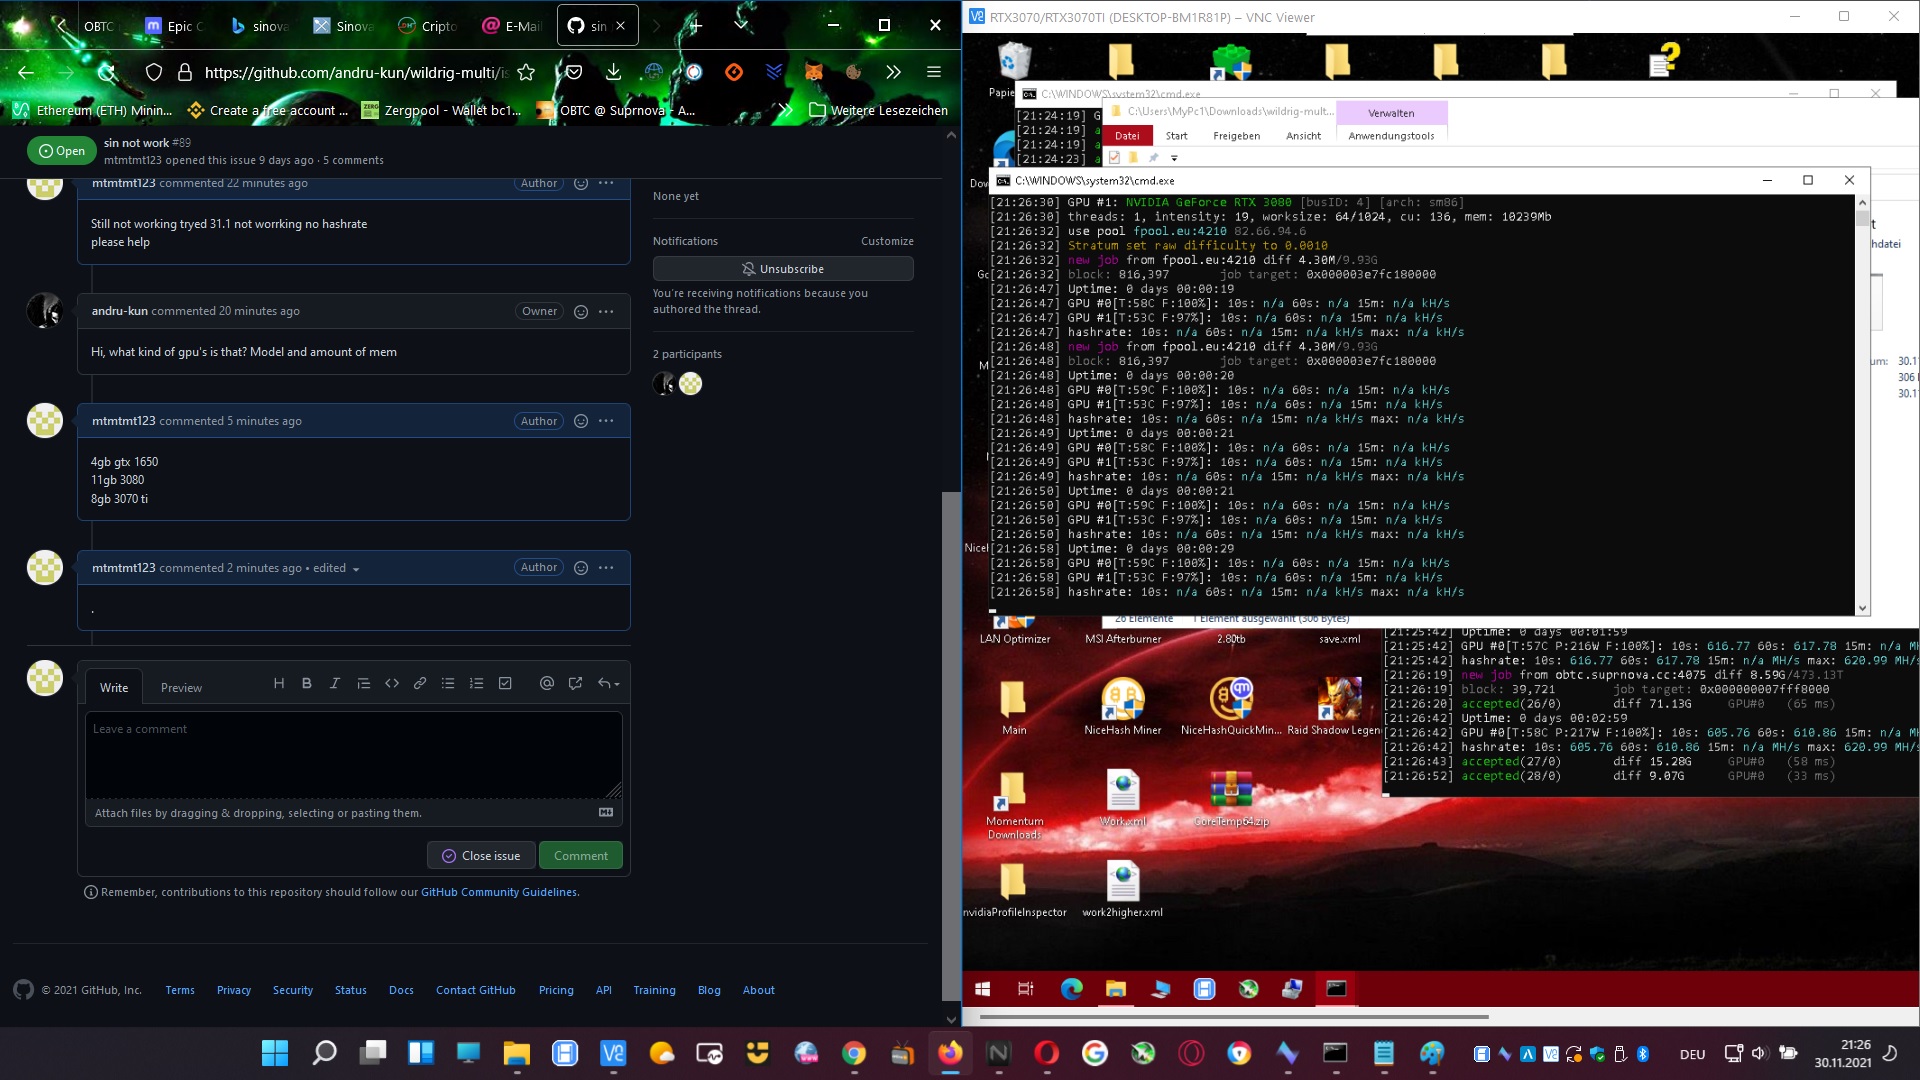The image size is (1920, 1080).
Task: Insert a link using the link icon
Action: (x=419, y=683)
